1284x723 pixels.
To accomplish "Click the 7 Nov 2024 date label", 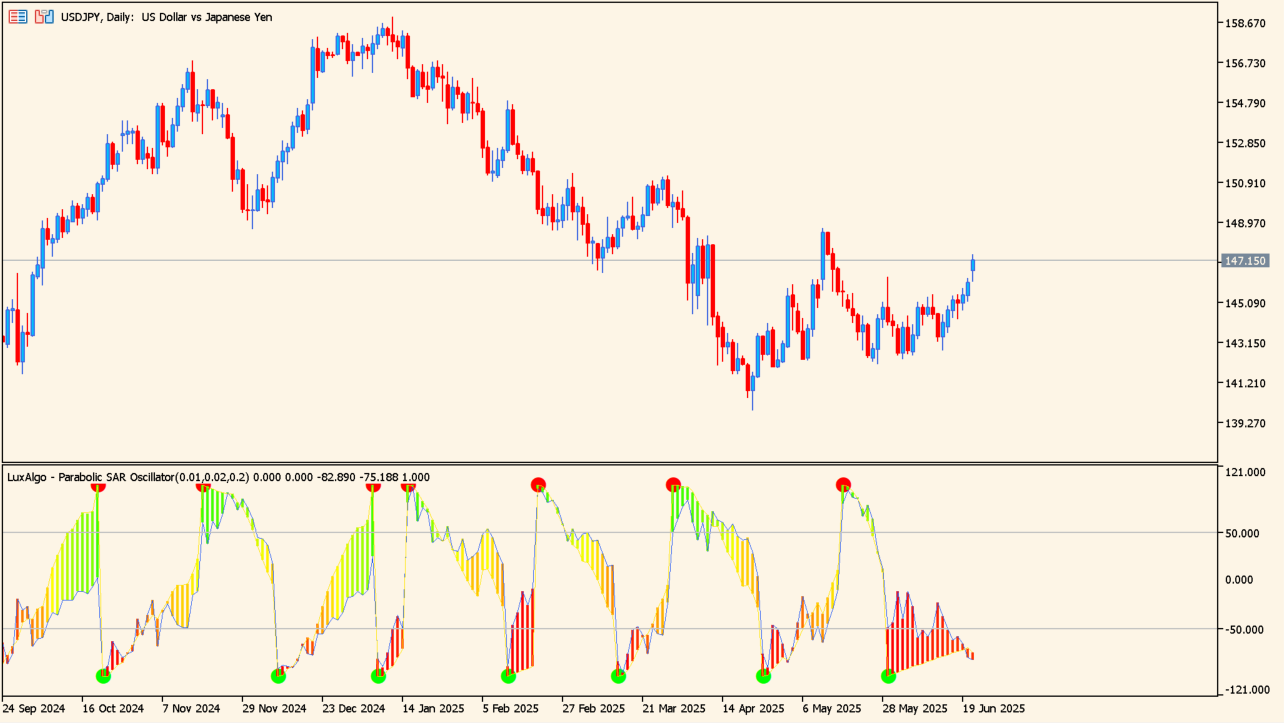I will tap(191, 708).
